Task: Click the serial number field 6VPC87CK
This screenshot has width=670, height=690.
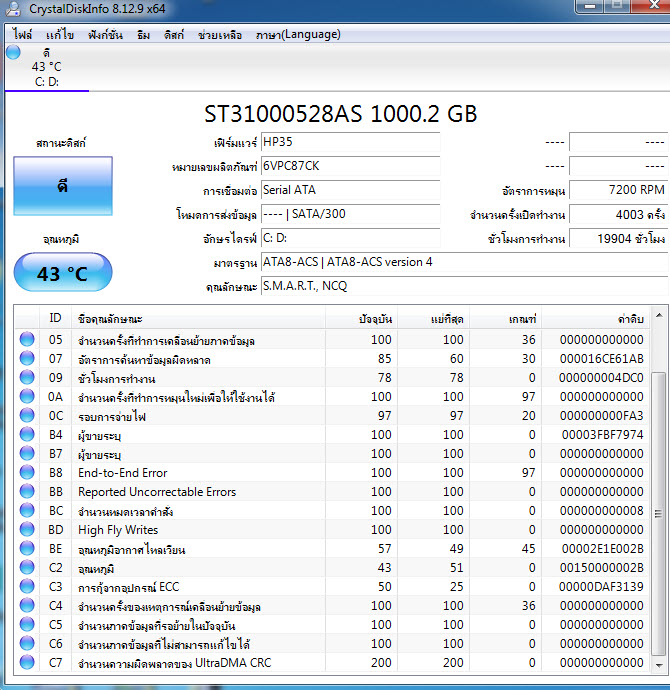Action: pos(349,166)
